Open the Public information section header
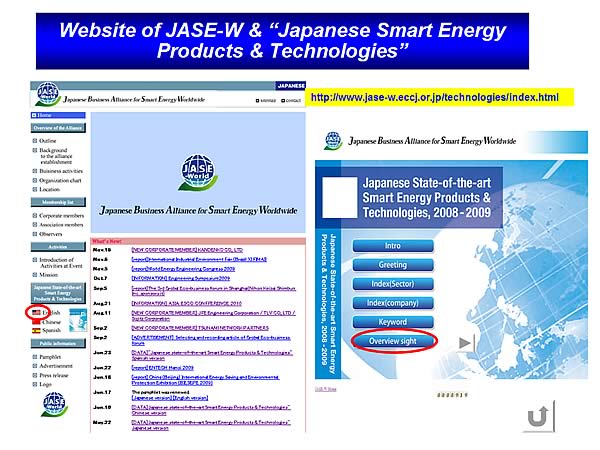The height and width of the screenshot is (450, 600). [x=58, y=343]
